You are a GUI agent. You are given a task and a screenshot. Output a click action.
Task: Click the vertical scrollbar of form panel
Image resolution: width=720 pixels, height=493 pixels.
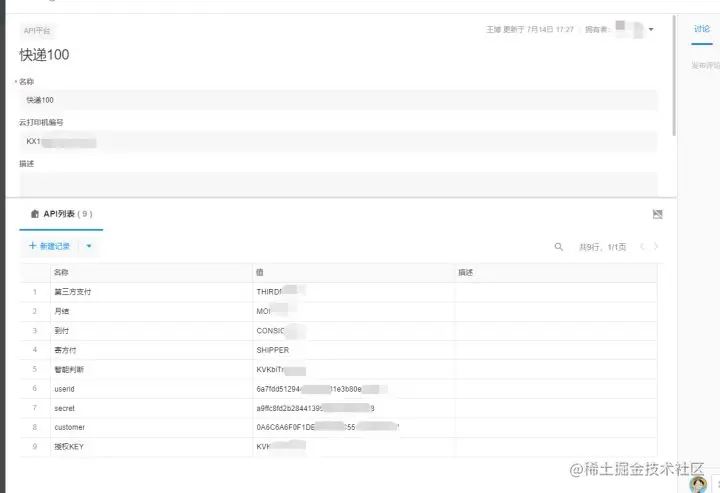(674, 76)
